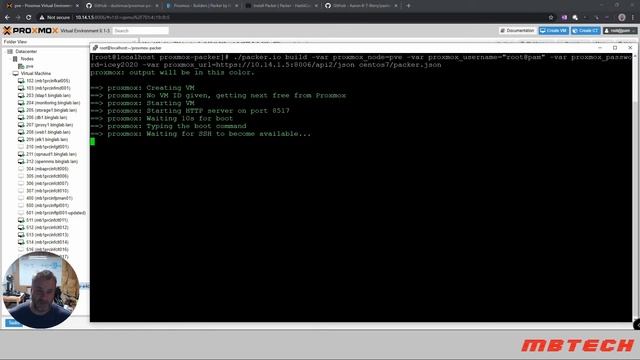Select tree row 304 in VM list

pos(44,169)
